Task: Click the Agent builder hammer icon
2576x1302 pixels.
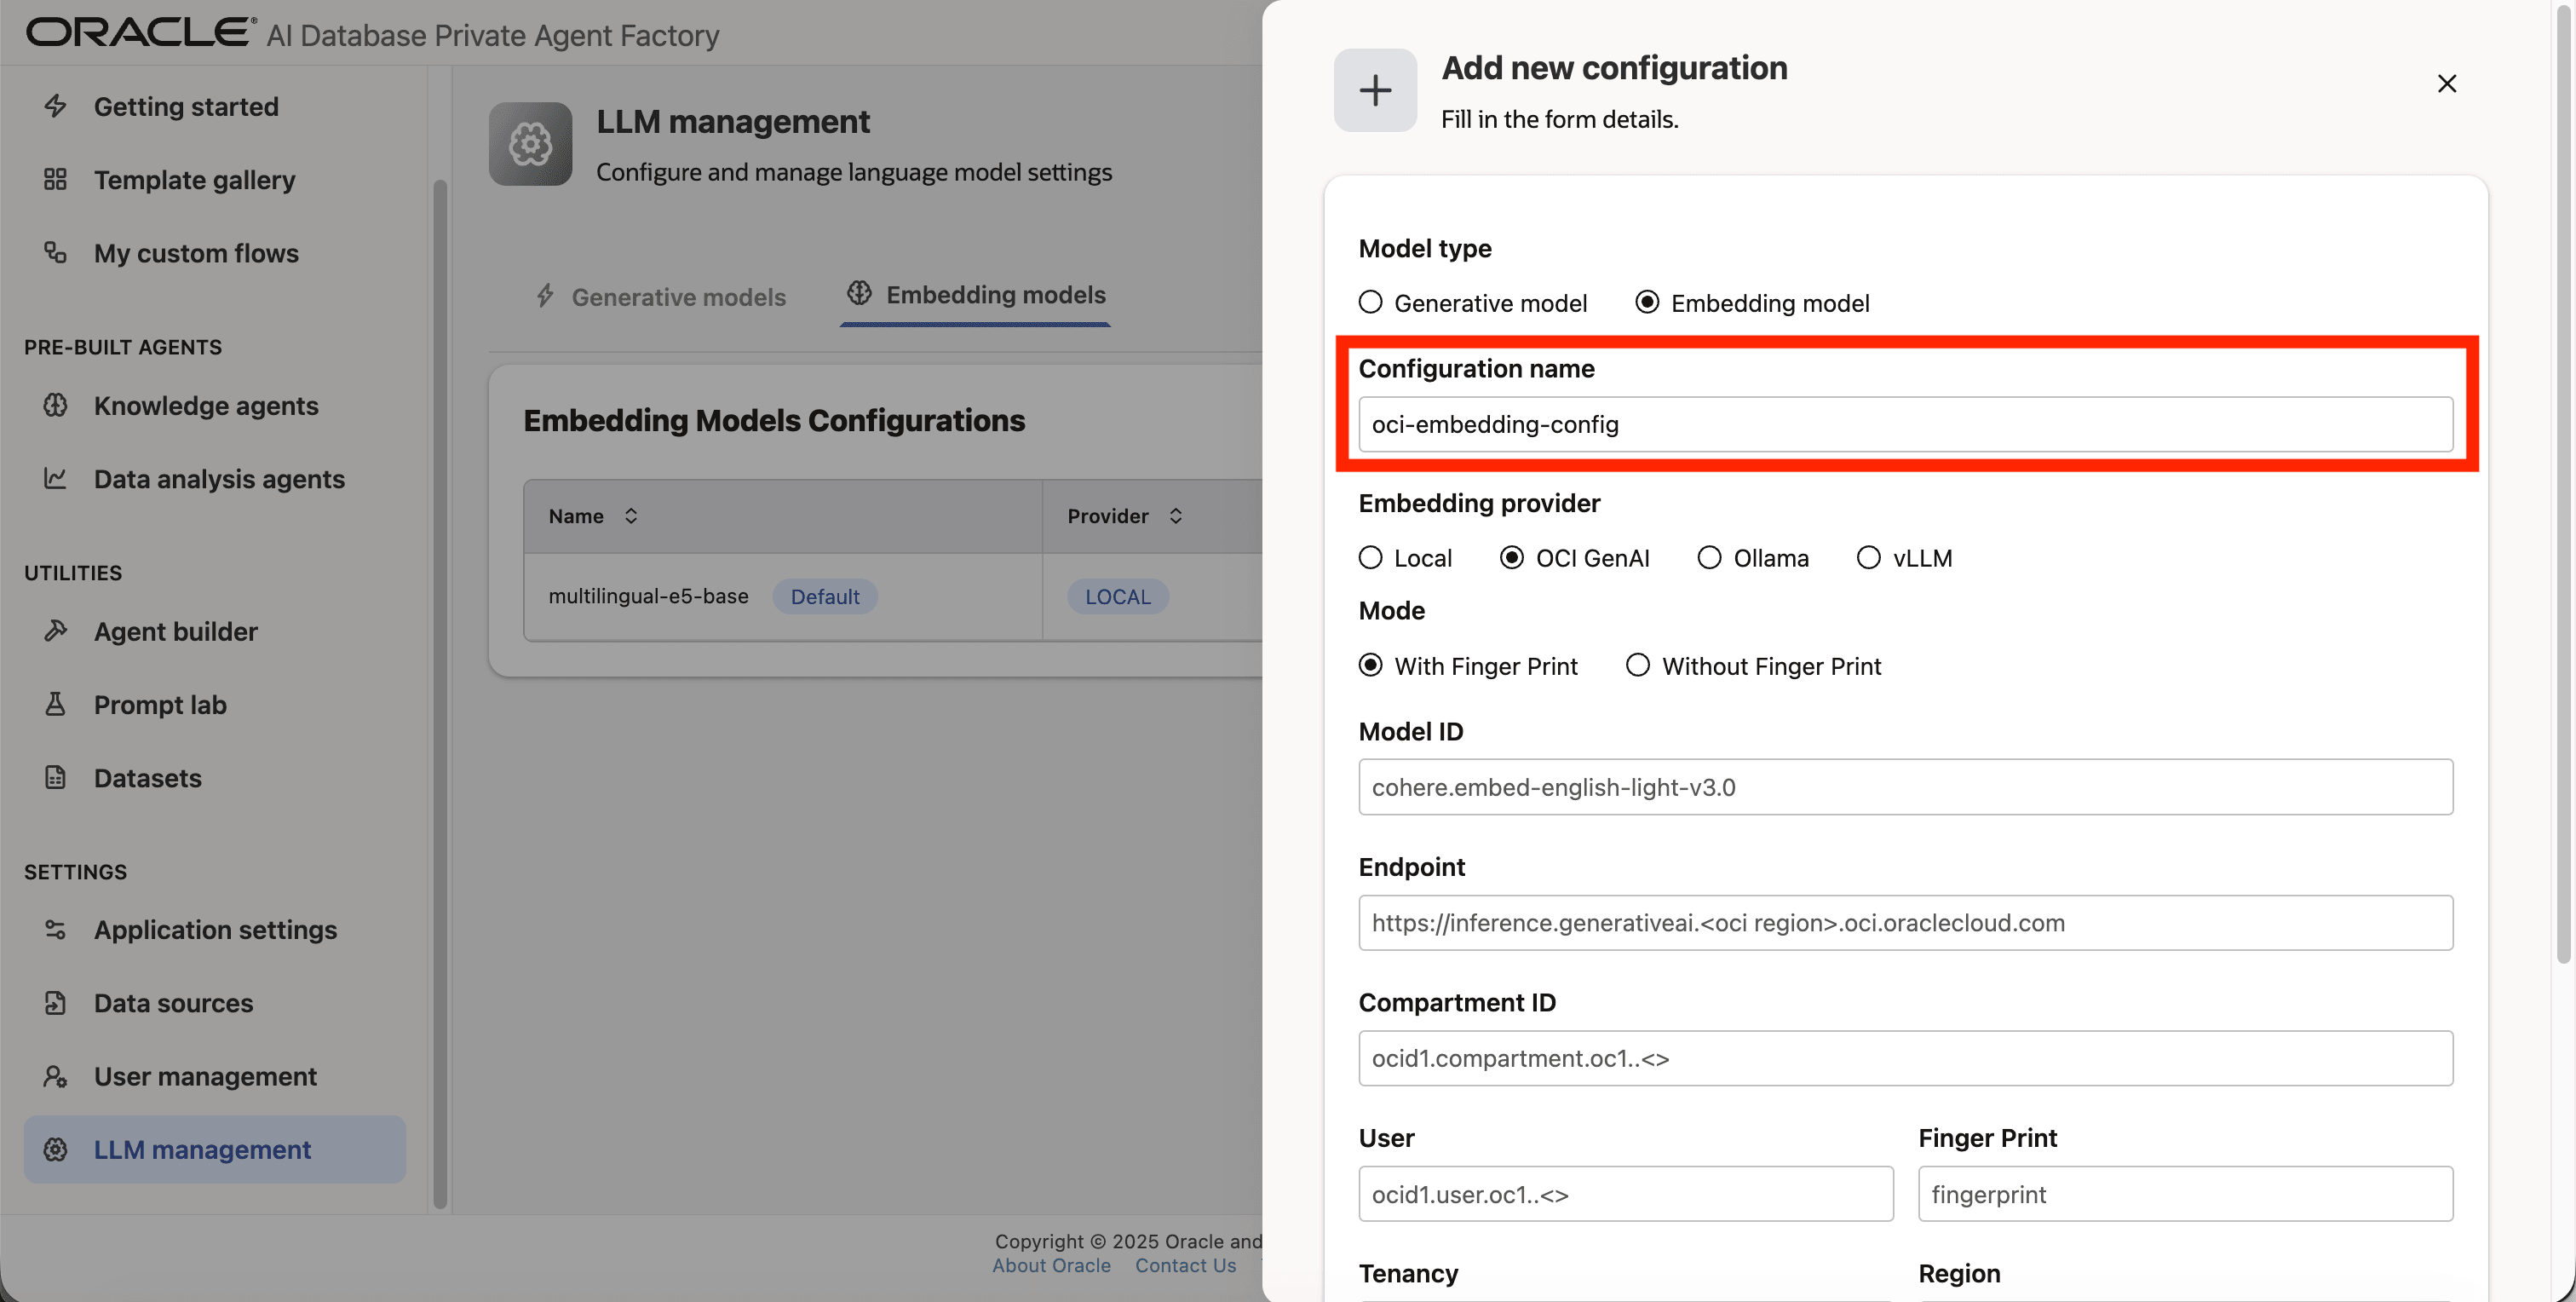Action: click(x=56, y=630)
